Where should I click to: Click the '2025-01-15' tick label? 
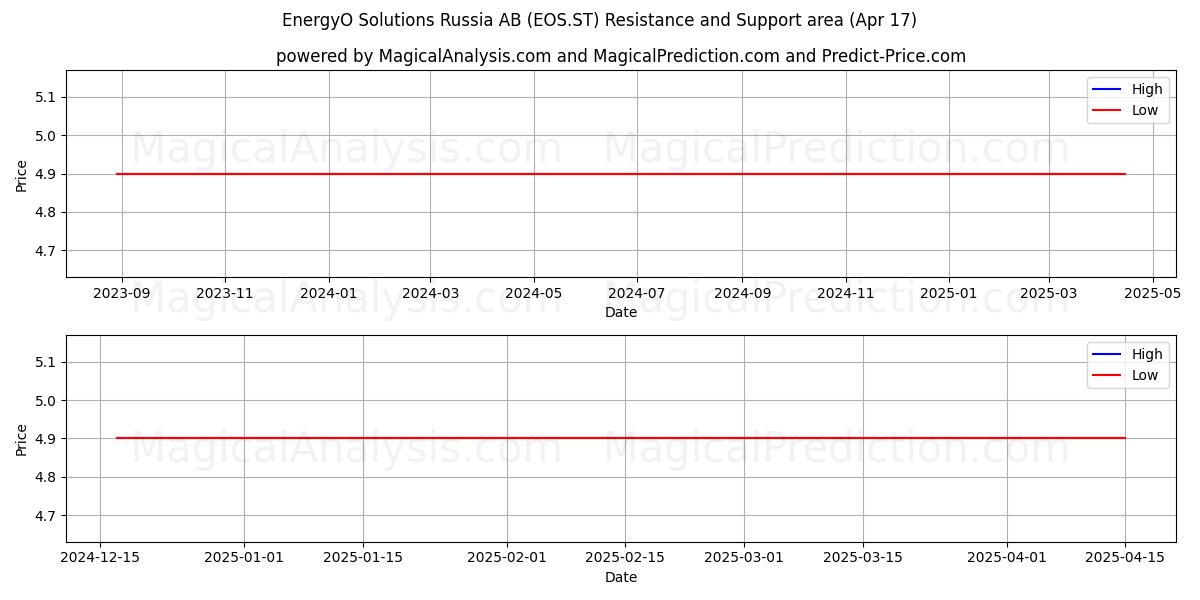[363, 558]
